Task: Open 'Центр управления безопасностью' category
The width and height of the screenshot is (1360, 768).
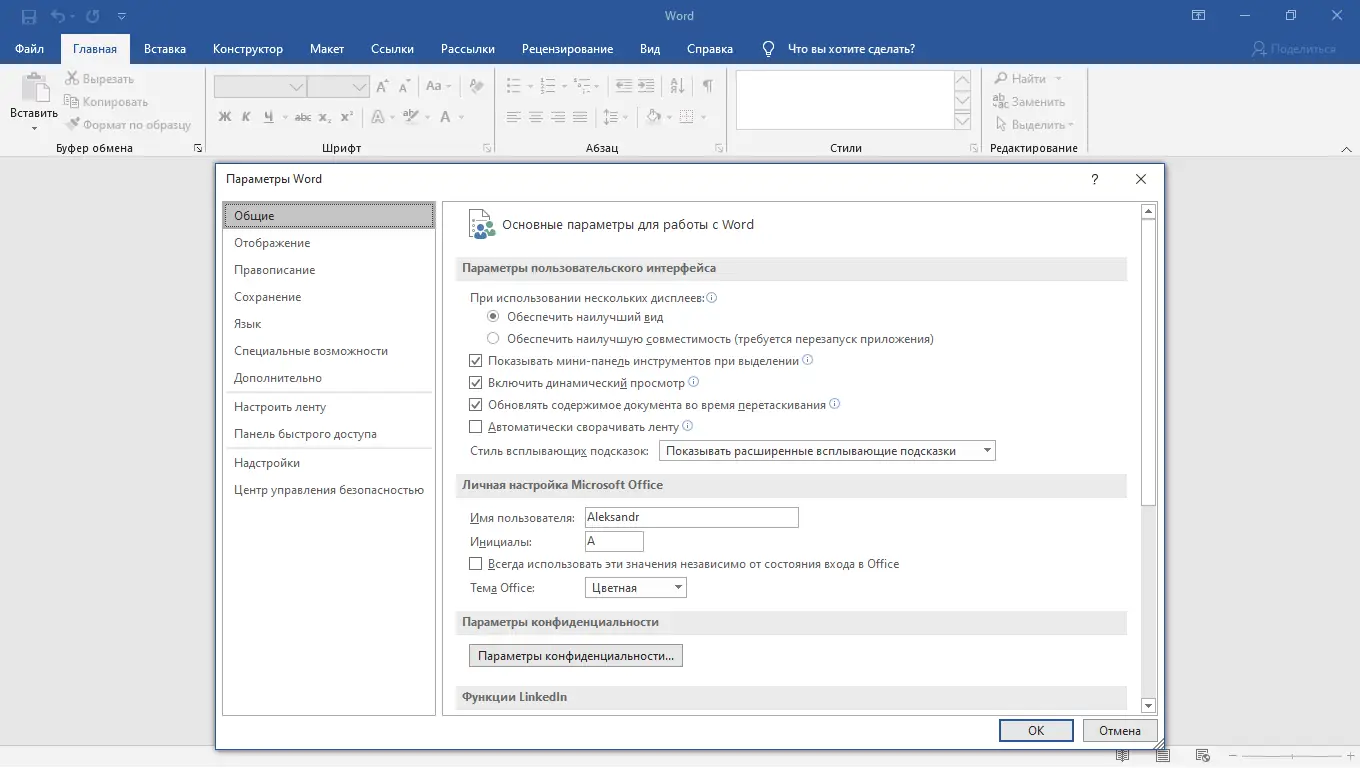Action: (x=329, y=490)
